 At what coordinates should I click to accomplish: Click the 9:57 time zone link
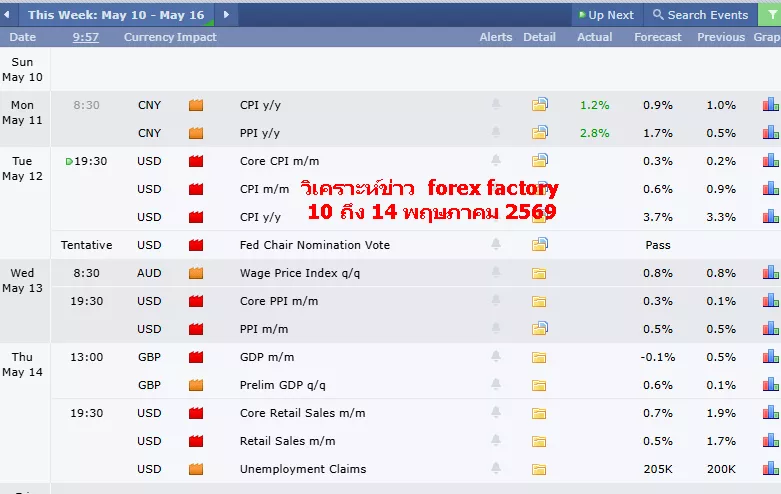(86, 37)
